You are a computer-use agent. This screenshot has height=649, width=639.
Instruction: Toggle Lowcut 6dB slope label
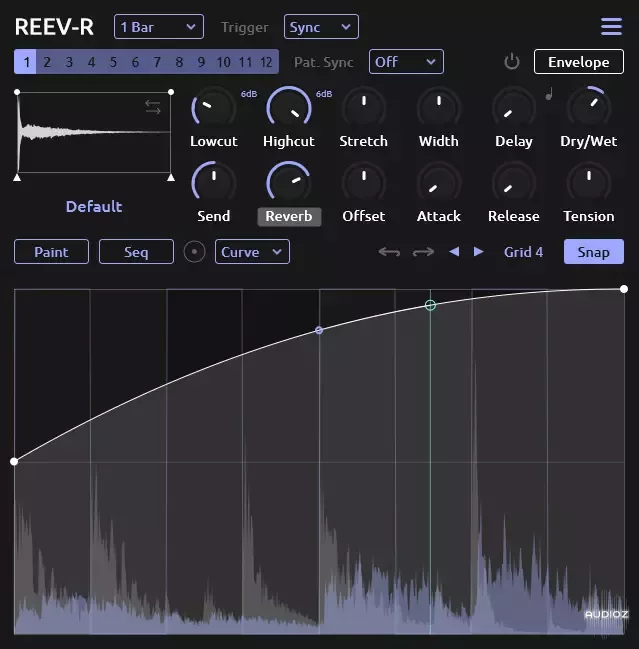(x=249, y=94)
